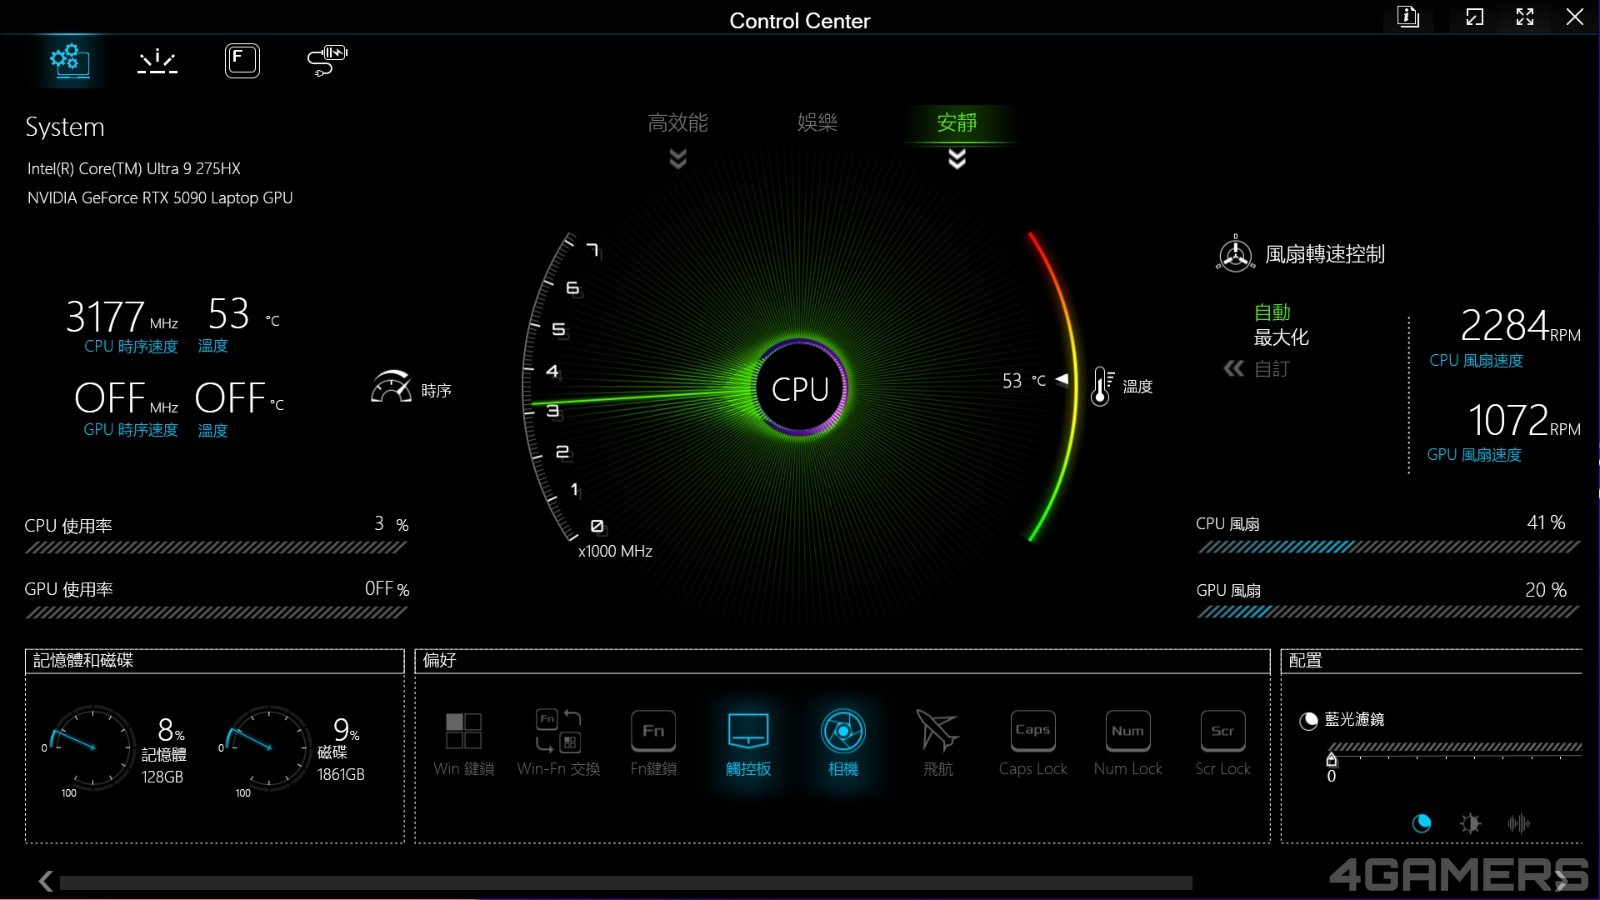Viewport: 1600px width, 900px height.
Task: Toggle the 相機 camera
Action: click(x=843, y=743)
